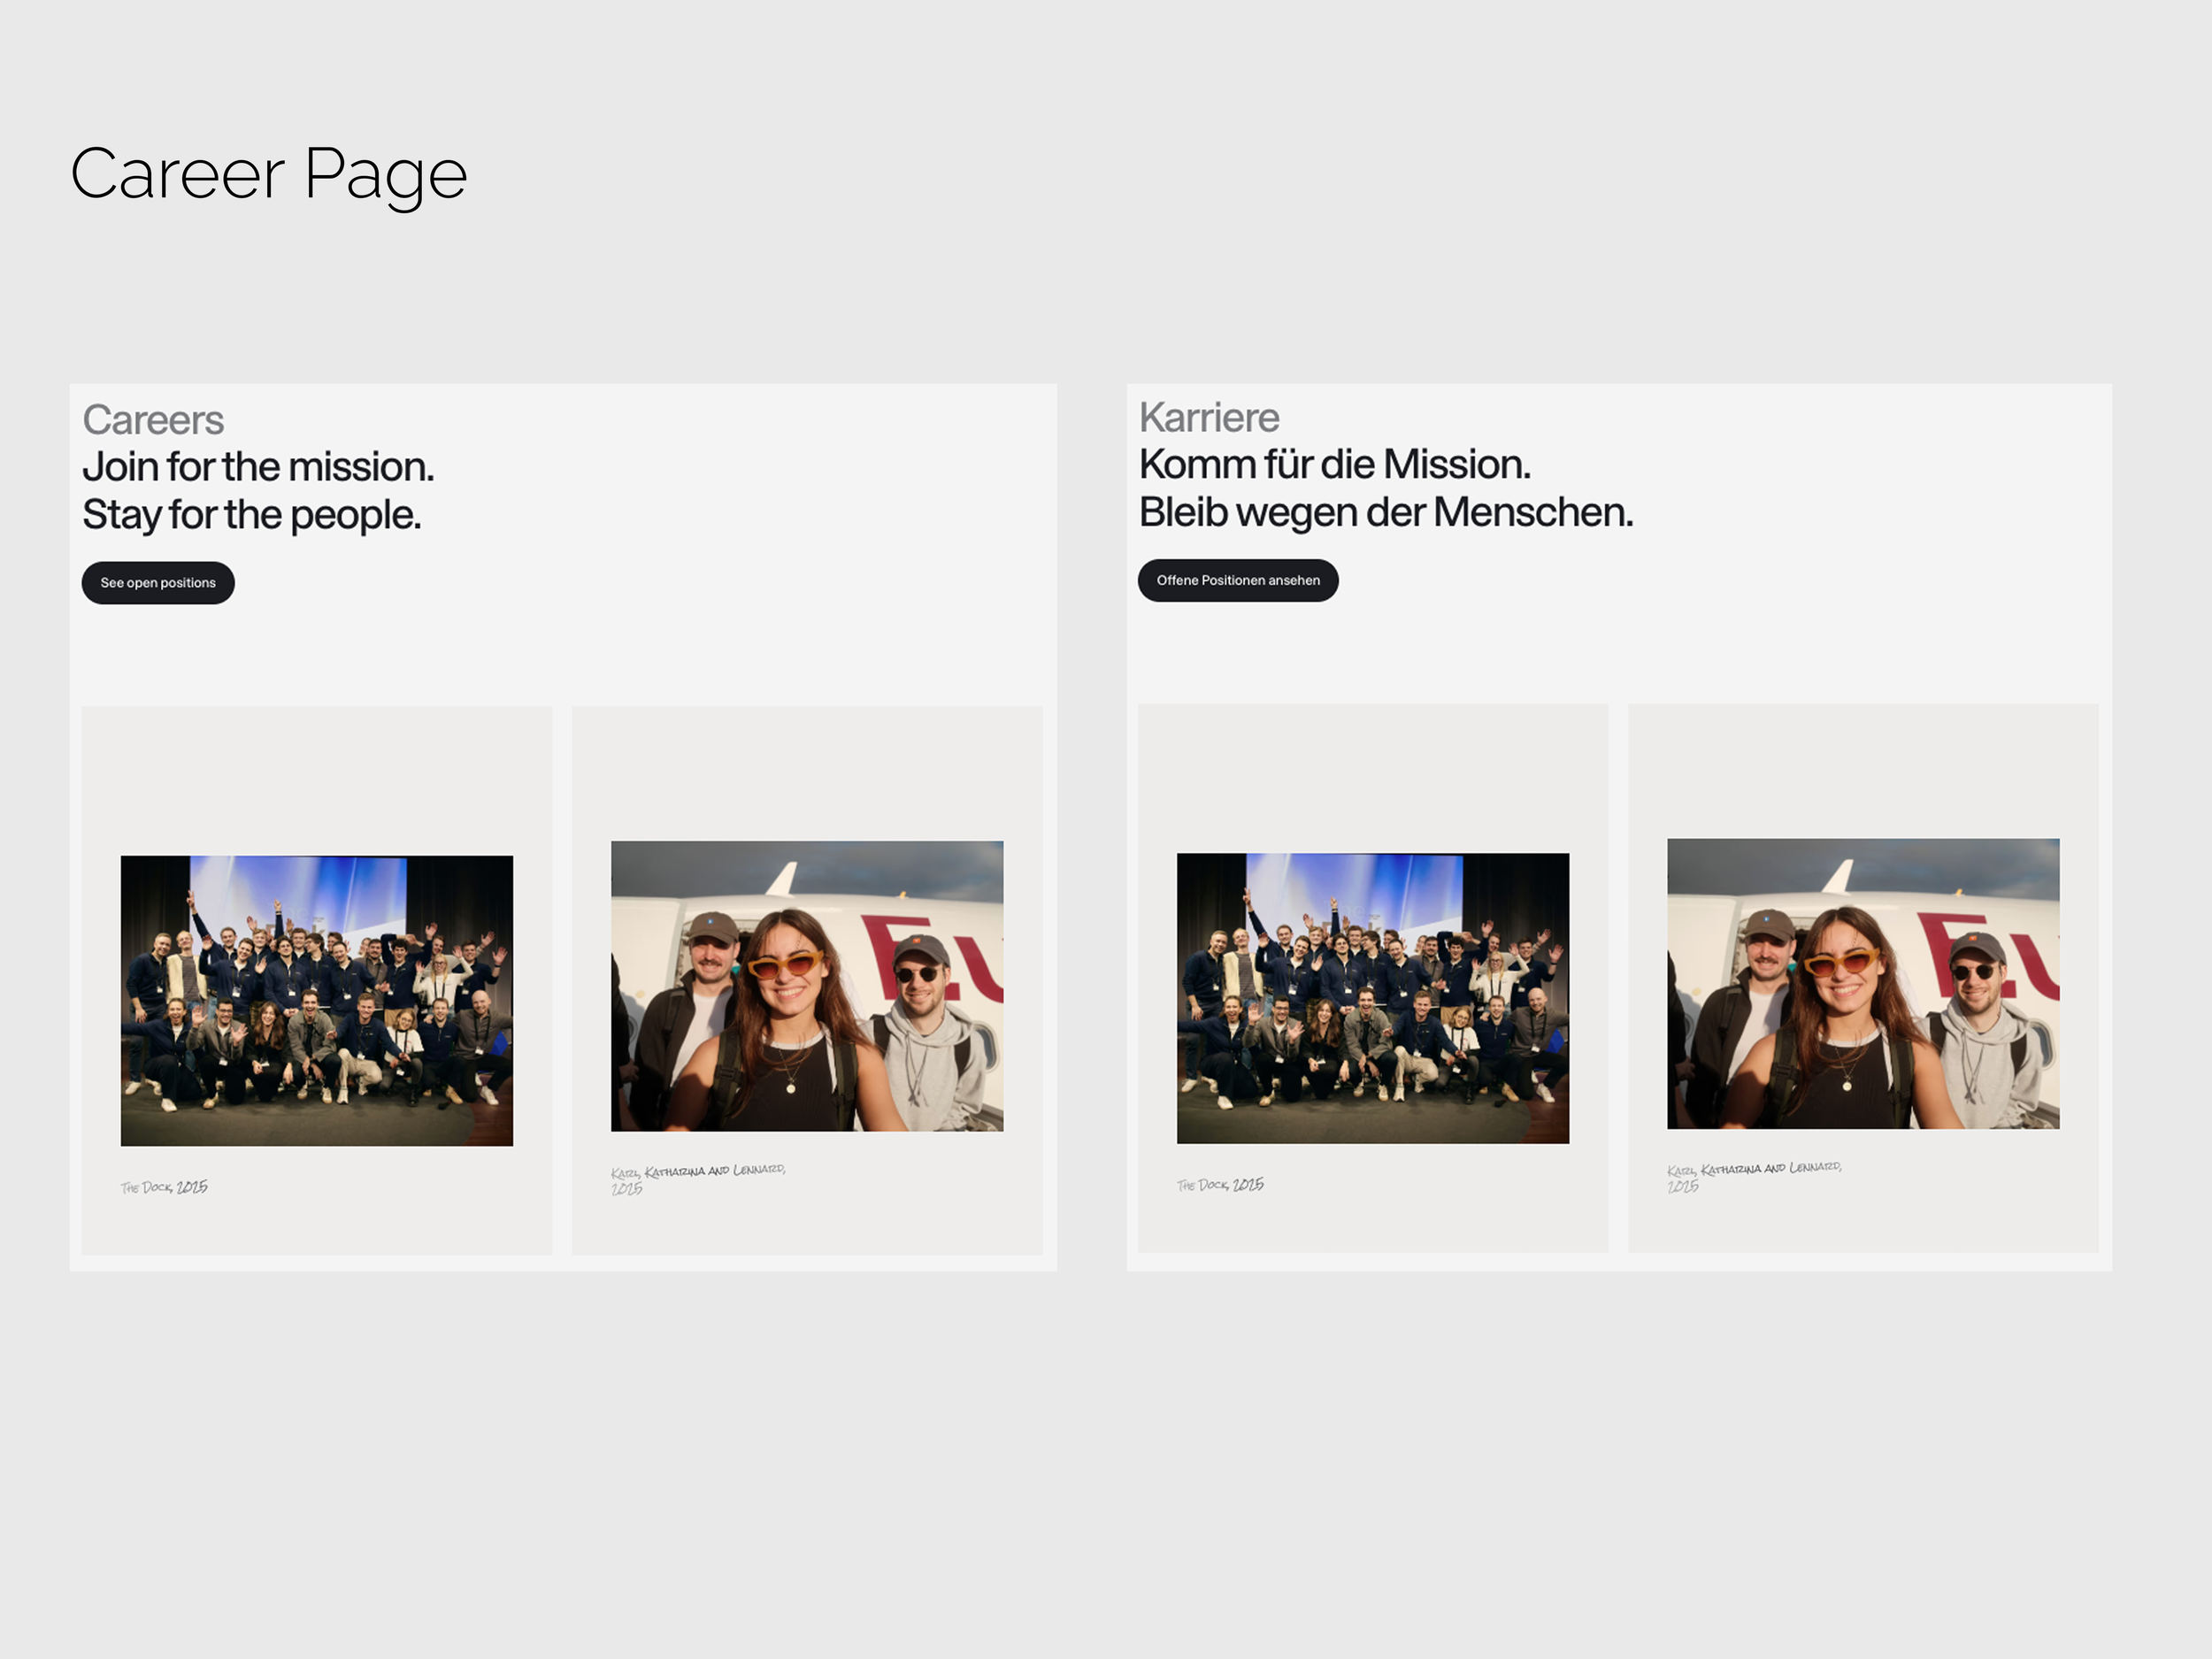Select the "Stay for the people." headline
This screenshot has width=2212, height=1659.
[x=251, y=515]
